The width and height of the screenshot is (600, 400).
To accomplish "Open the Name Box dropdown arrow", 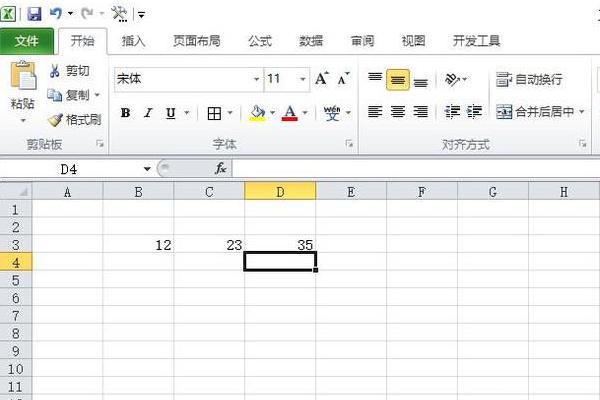I will tap(147, 169).
